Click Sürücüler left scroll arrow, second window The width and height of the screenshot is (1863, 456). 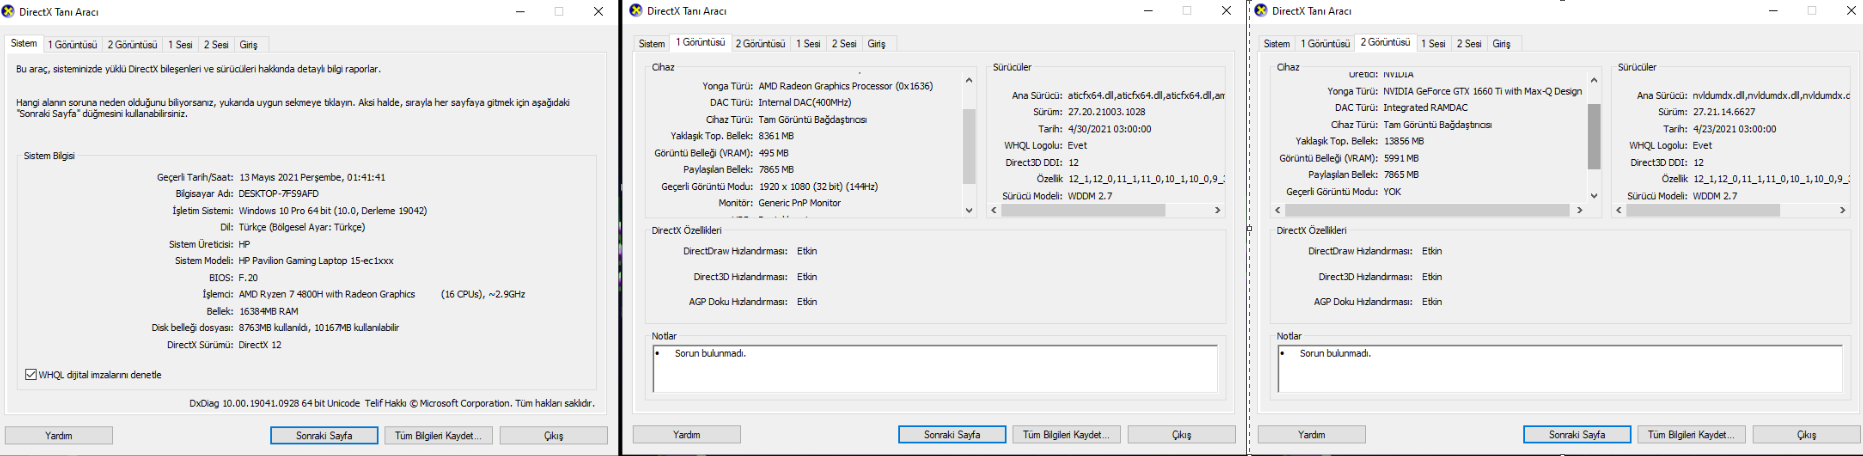tap(994, 210)
